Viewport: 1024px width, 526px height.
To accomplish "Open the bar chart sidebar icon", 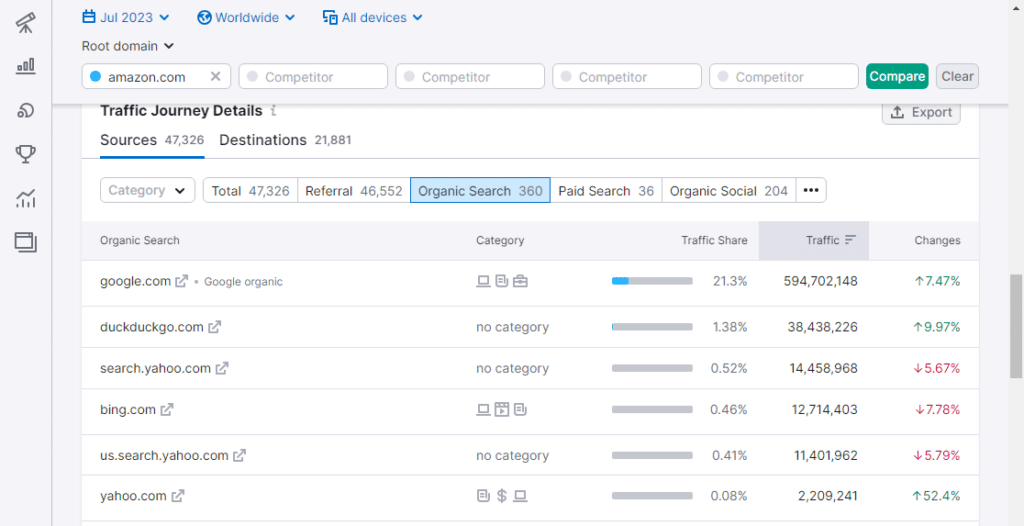I will click(25, 65).
